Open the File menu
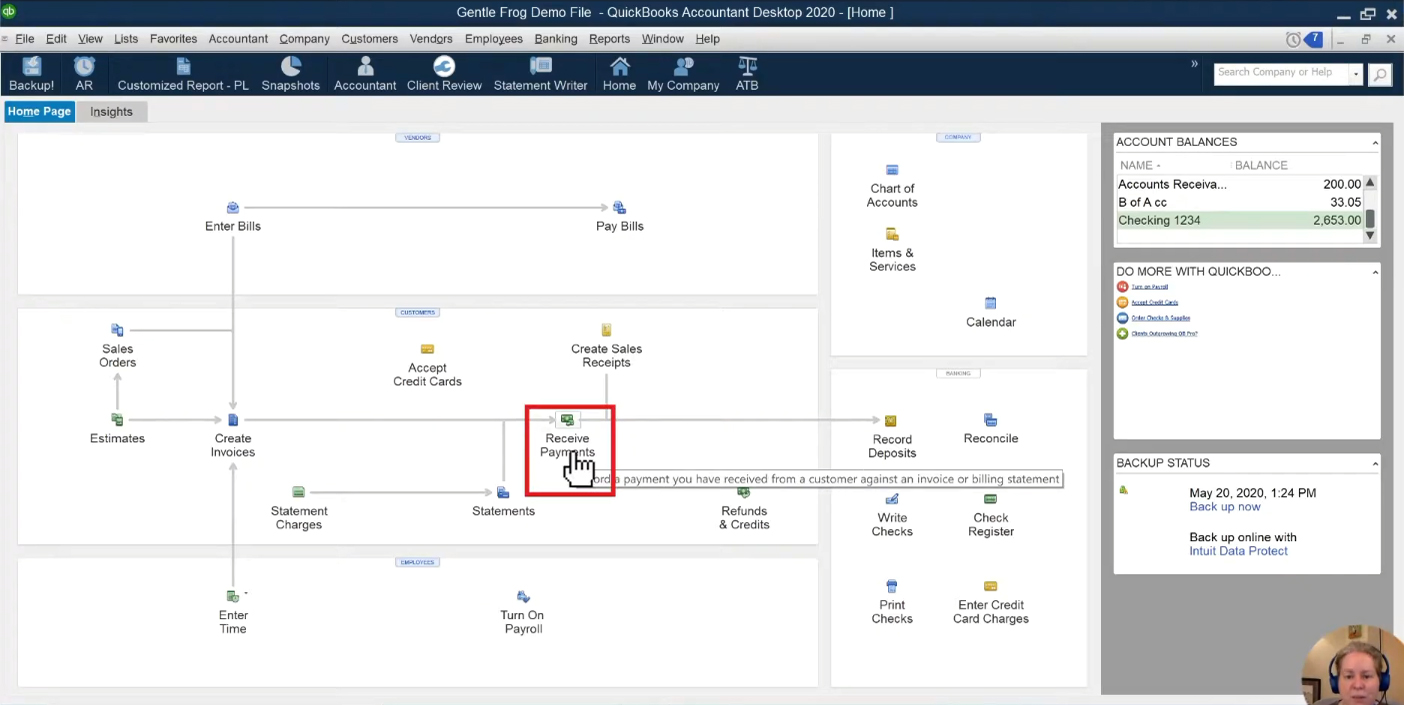 pos(24,39)
